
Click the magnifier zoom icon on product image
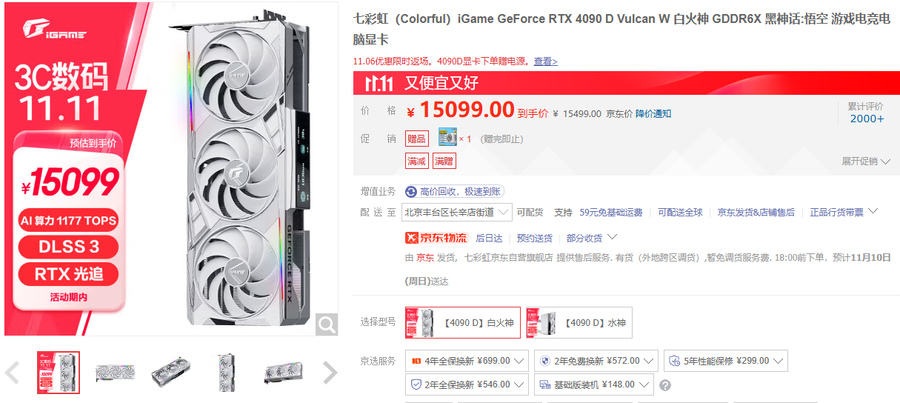(327, 325)
